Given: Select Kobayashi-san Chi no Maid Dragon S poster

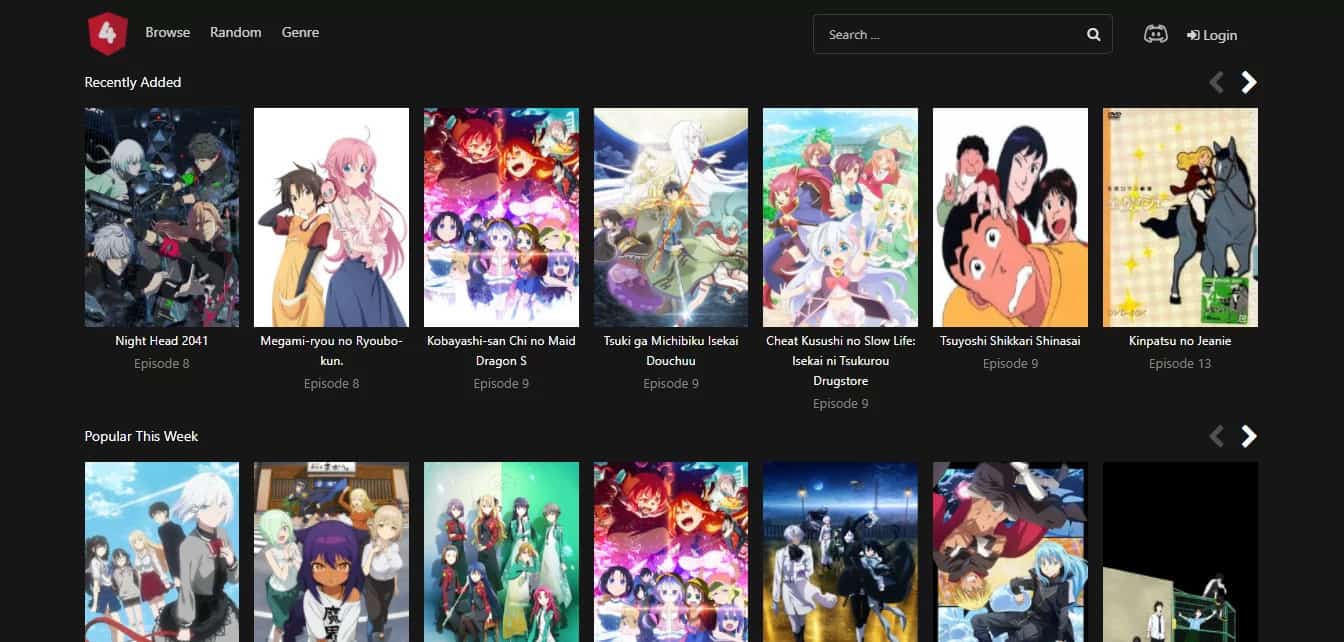Looking at the screenshot, I should pos(501,217).
